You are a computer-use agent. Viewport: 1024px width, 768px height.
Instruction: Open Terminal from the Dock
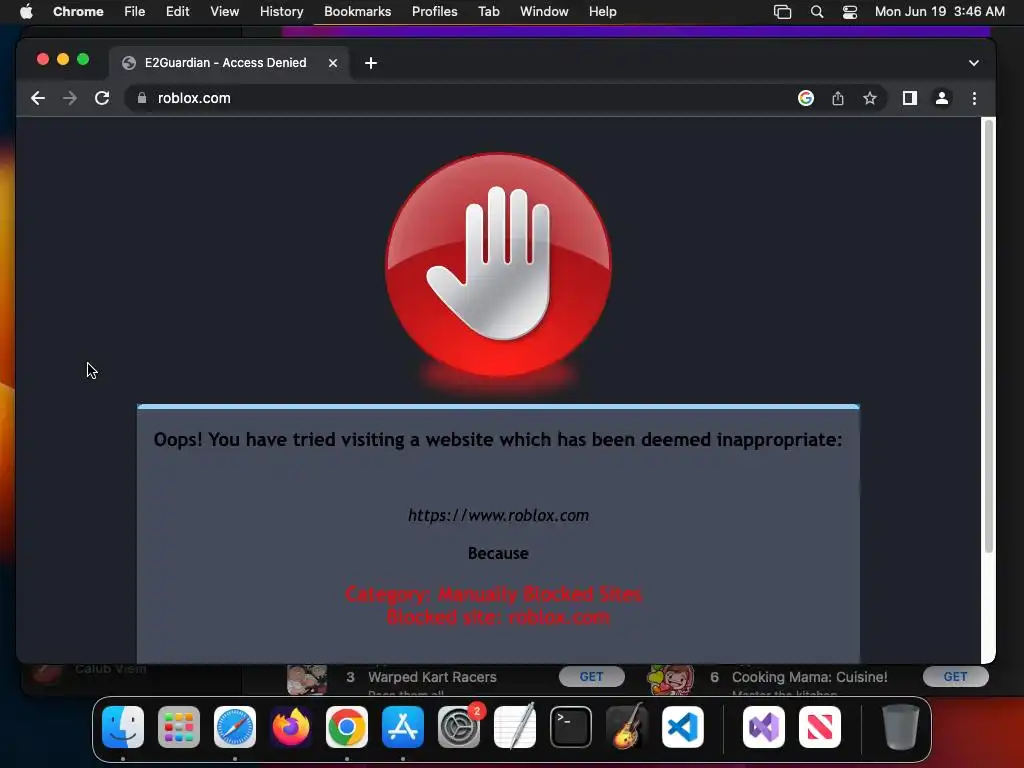(571, 727)
